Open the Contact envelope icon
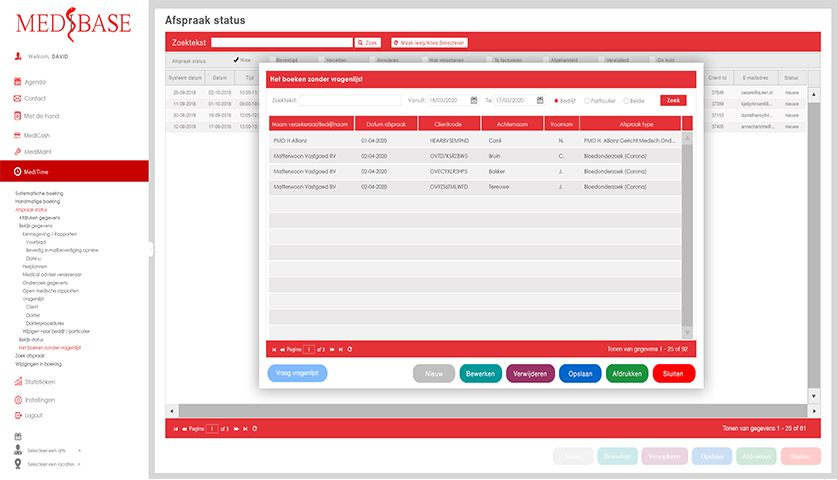 tap(17, 98)
